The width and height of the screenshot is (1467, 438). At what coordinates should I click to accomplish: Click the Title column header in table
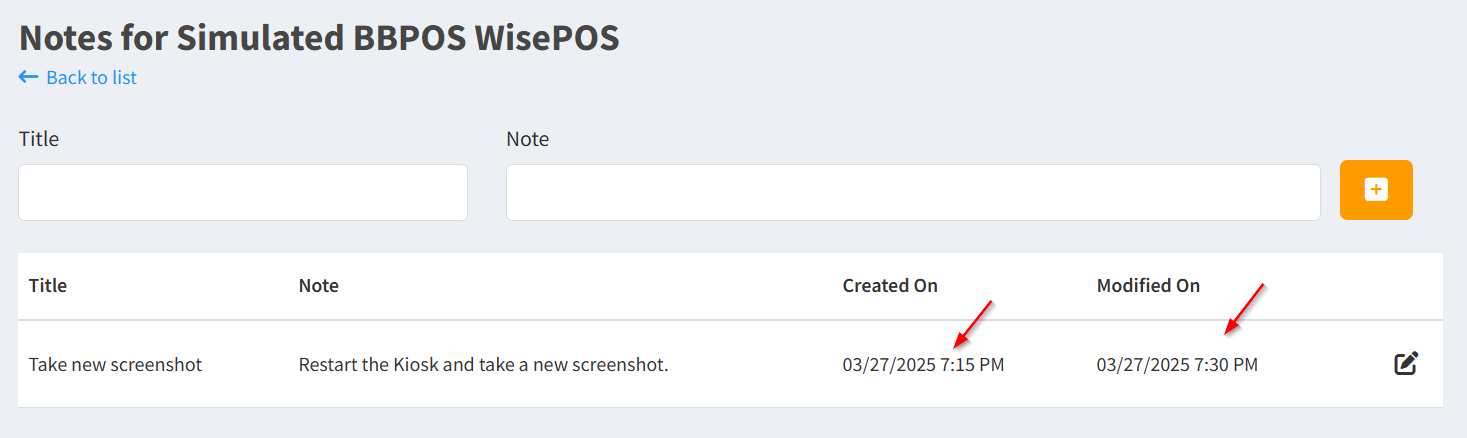[48, 285]
